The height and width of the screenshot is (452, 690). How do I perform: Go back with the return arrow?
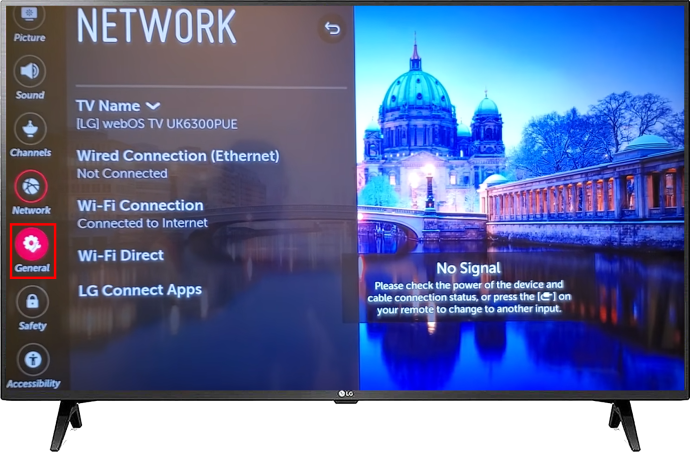[x=332, y=29]
